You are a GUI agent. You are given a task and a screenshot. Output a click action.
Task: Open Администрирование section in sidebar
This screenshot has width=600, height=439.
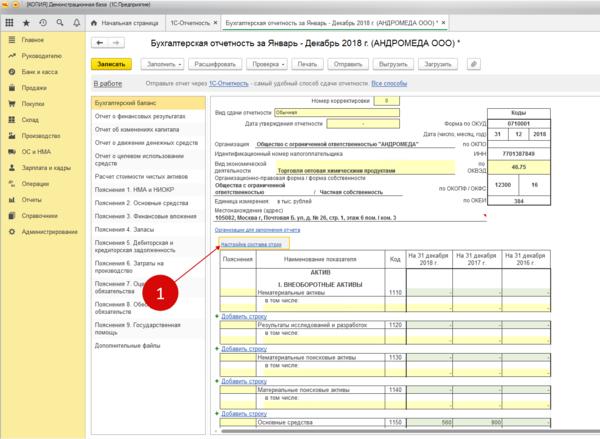[49, 232]
